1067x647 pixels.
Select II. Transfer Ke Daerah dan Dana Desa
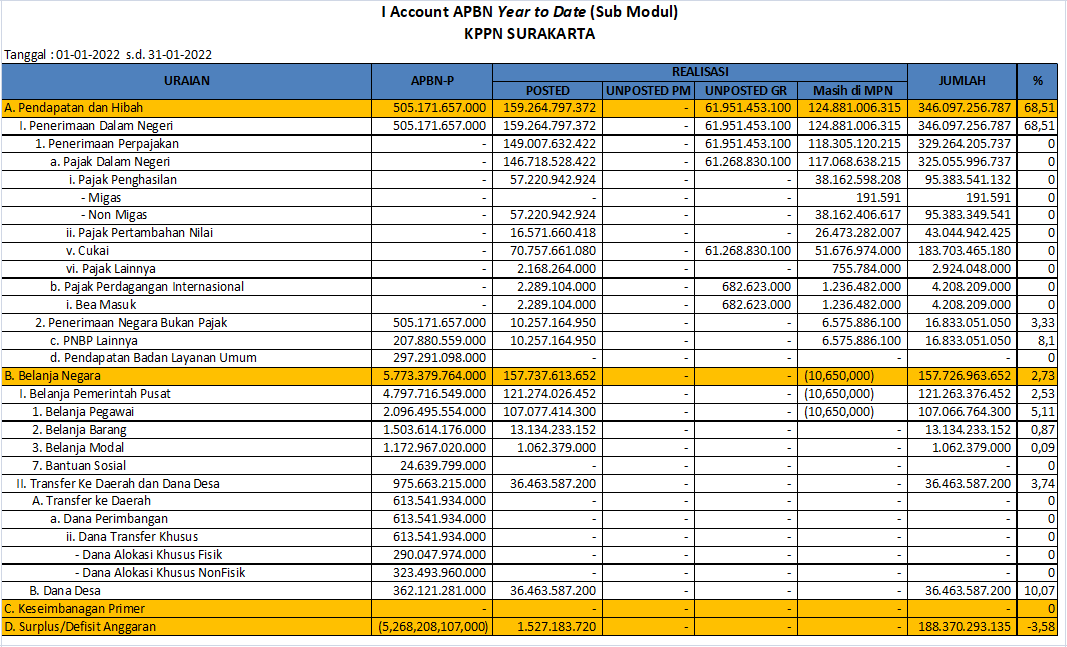pyautogui.click(x=118, y=484)
